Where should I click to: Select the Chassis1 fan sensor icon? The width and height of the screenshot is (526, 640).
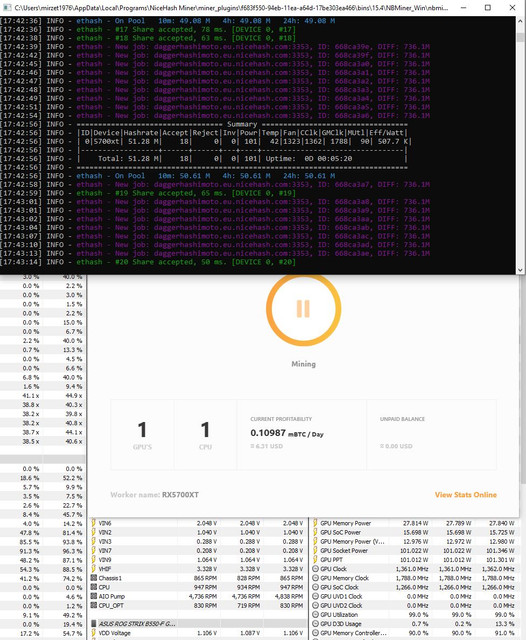(x=93, y=578)
